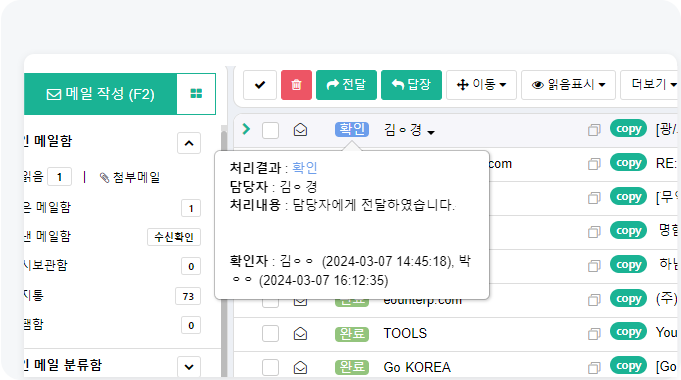Image resolution: width=681 pixels, height=380 pixels.
Task: Open the Go KOREA sender mail
Action: (x=417, y=367)
